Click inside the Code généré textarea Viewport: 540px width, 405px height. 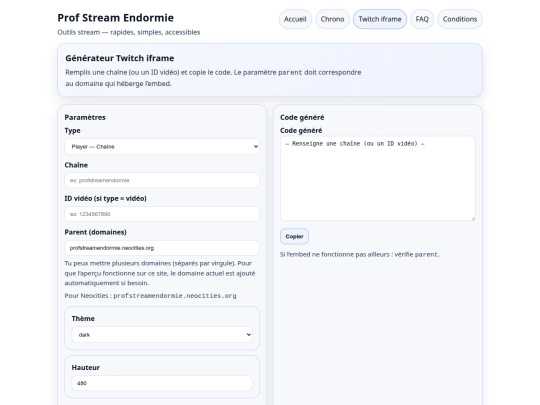pyautogui.click(x=378, y=178)
